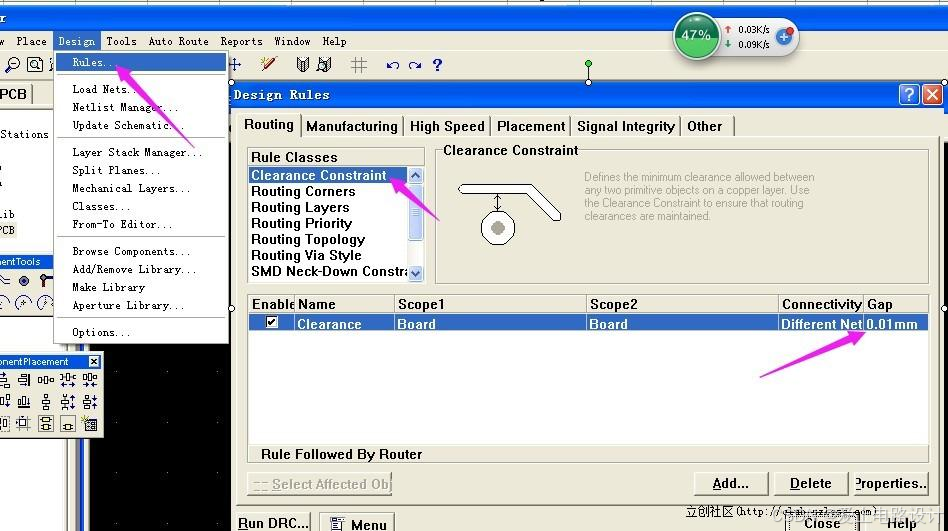Choose Split Planes... menu entry
Image resolution: width=948 pixels, height=531 pixels.
[141, 171]
